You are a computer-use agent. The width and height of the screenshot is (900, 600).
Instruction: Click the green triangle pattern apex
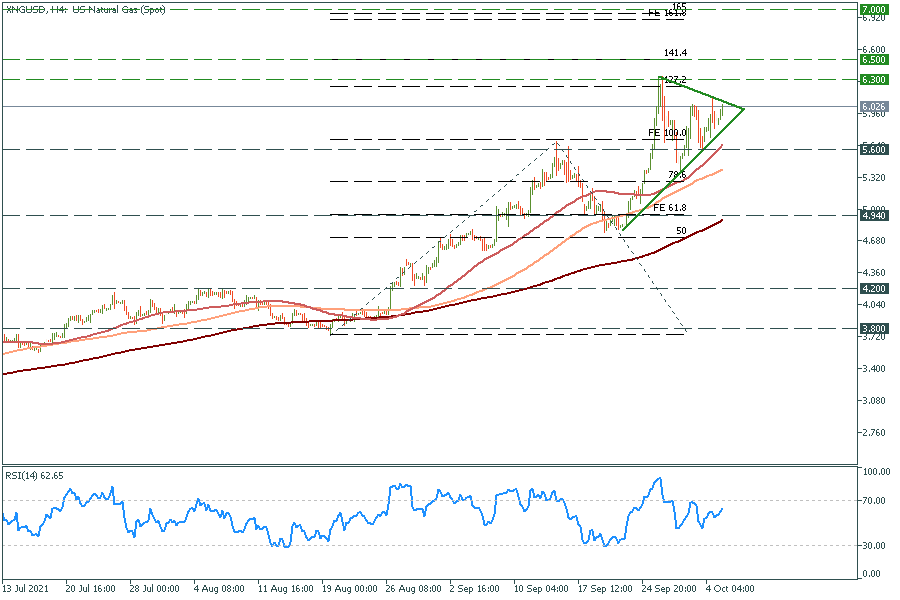[745, 107]
